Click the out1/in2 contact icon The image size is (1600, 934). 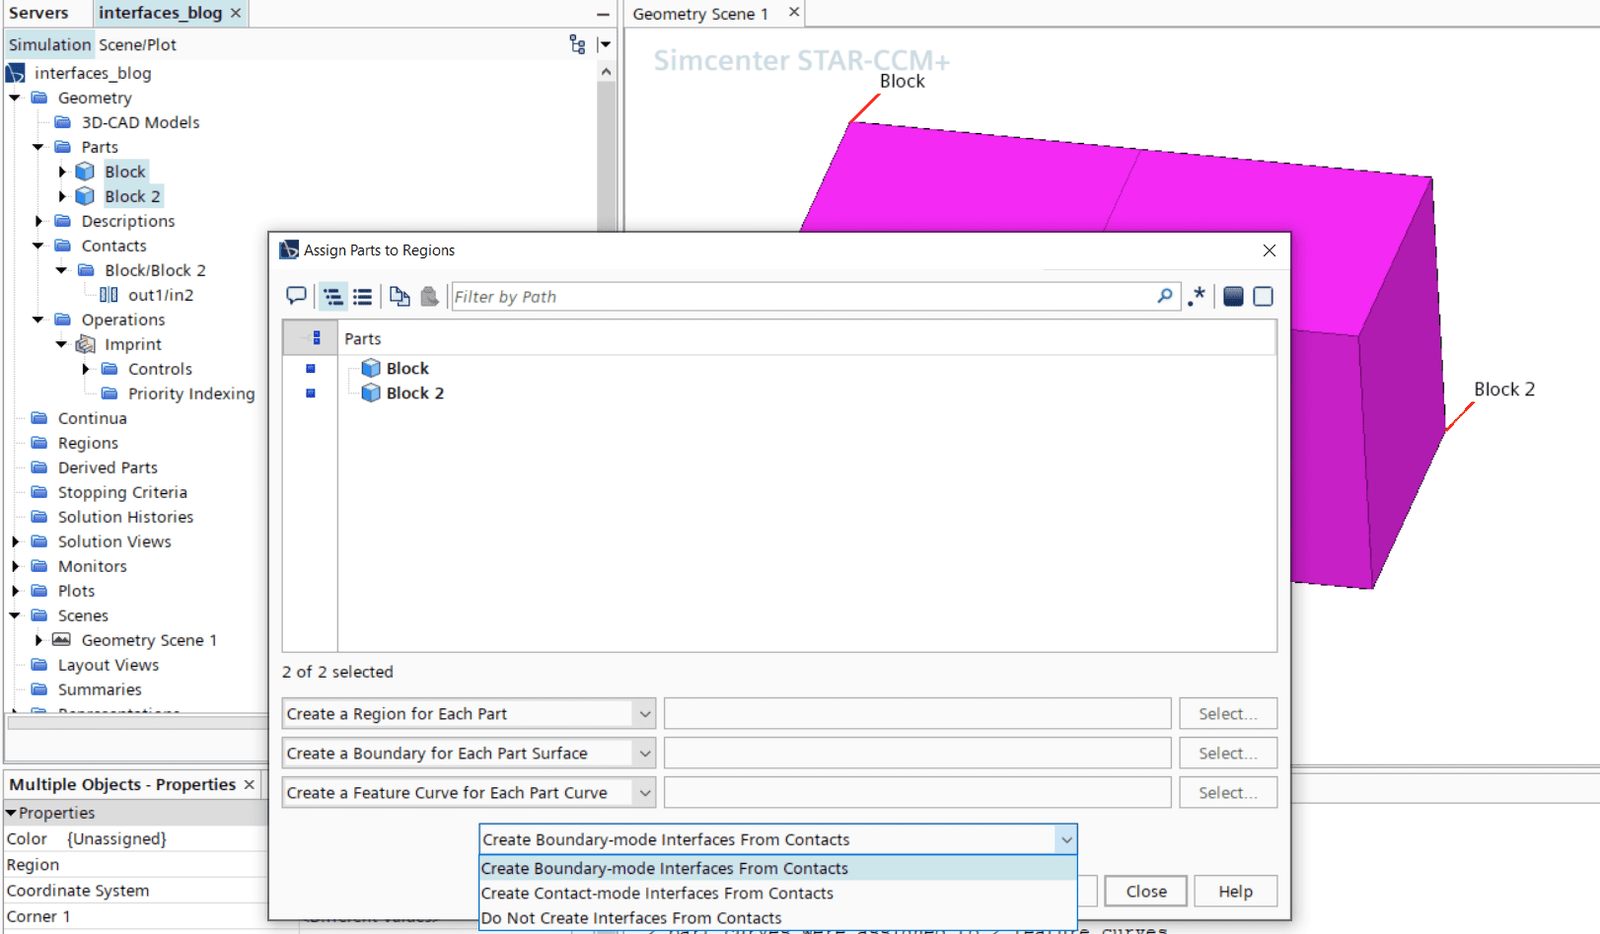[x=109, y=295]
